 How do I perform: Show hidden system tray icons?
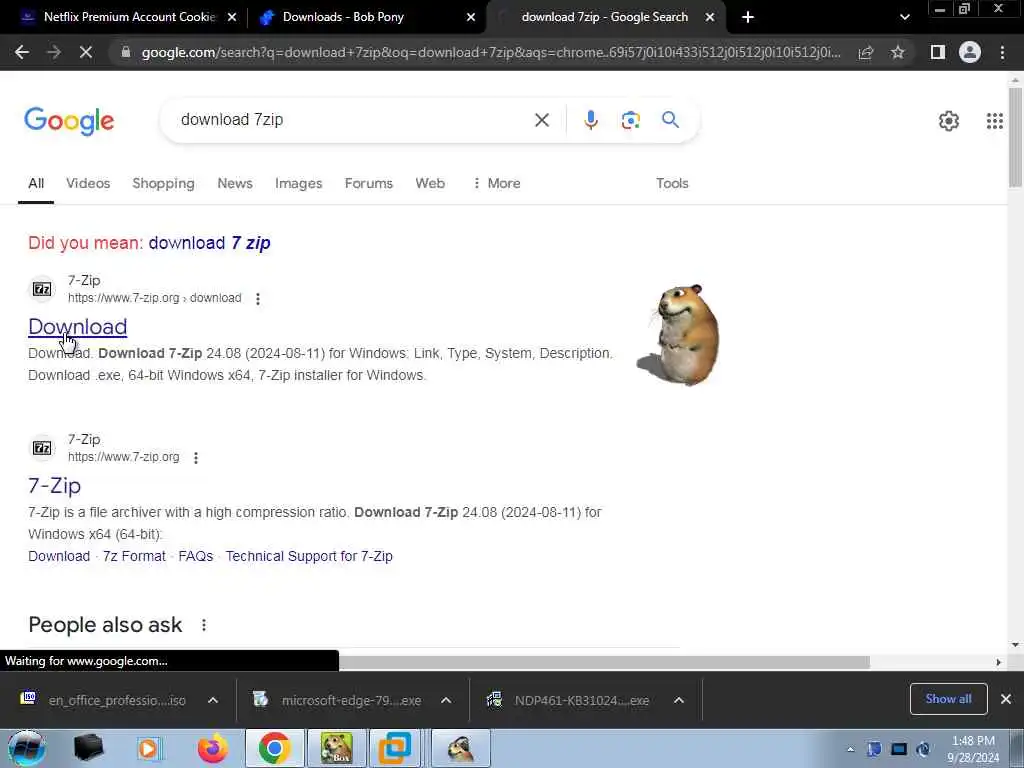pyautogui.click(x=850, y=750)
